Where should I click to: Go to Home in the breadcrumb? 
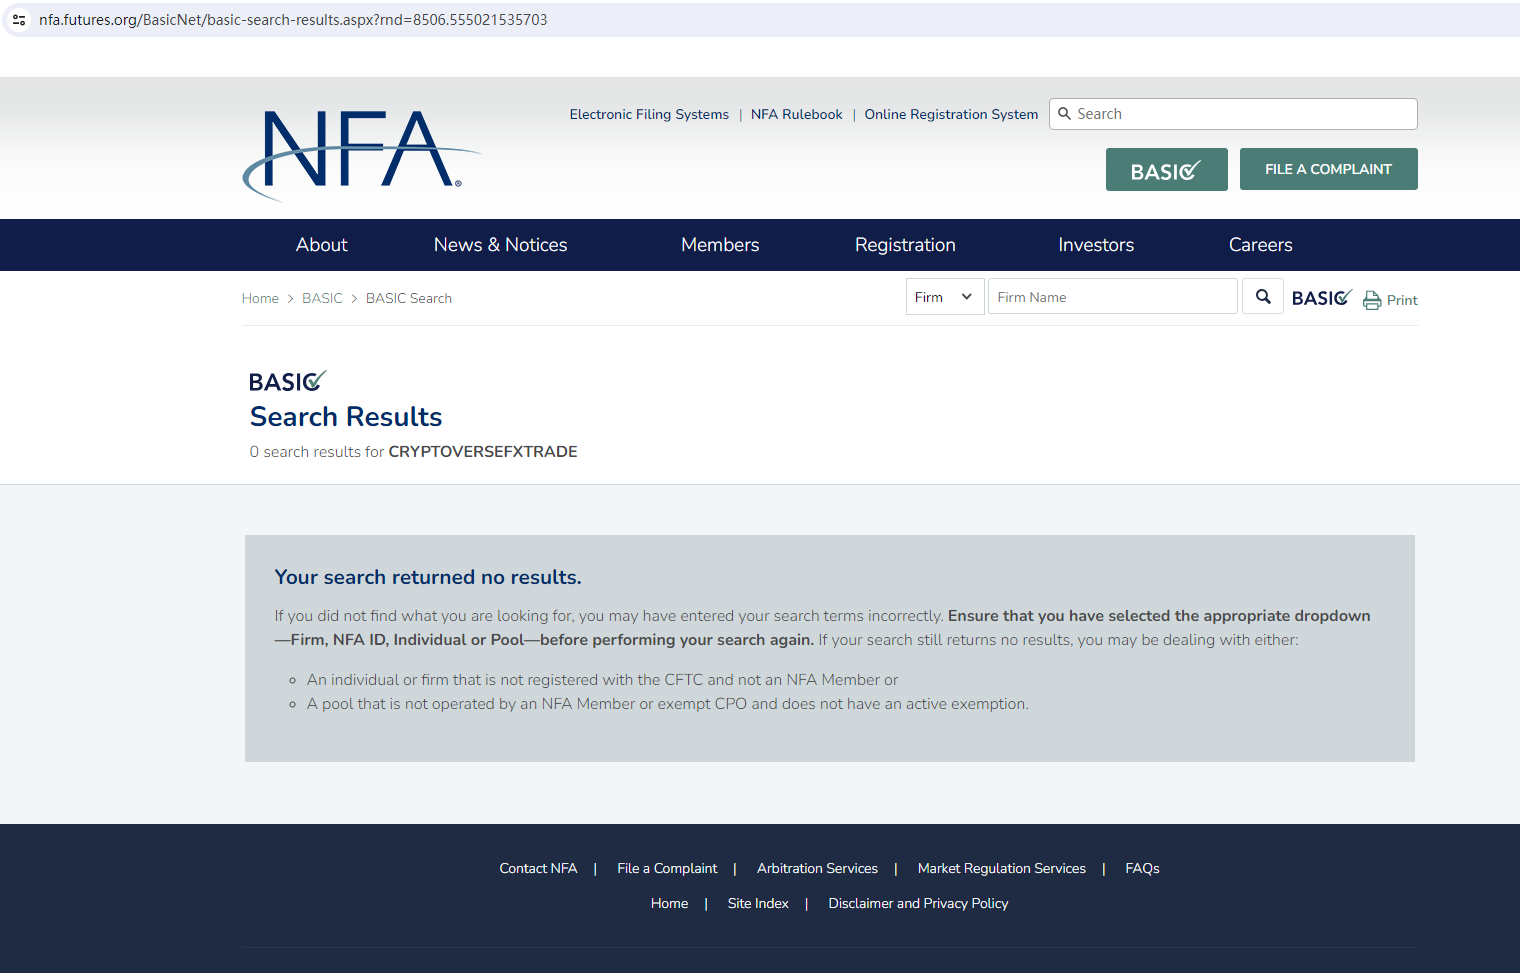[x=260, y=298]
